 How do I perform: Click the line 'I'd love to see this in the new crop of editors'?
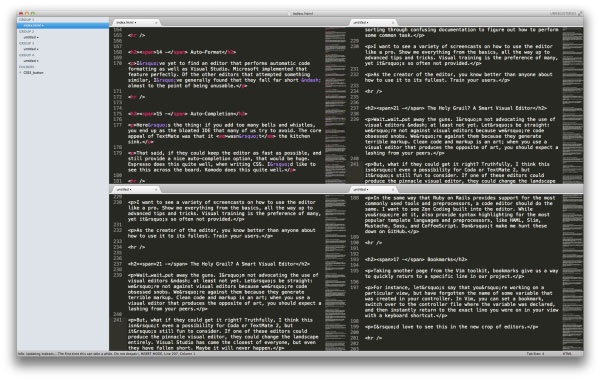click(x=451, y=327)
